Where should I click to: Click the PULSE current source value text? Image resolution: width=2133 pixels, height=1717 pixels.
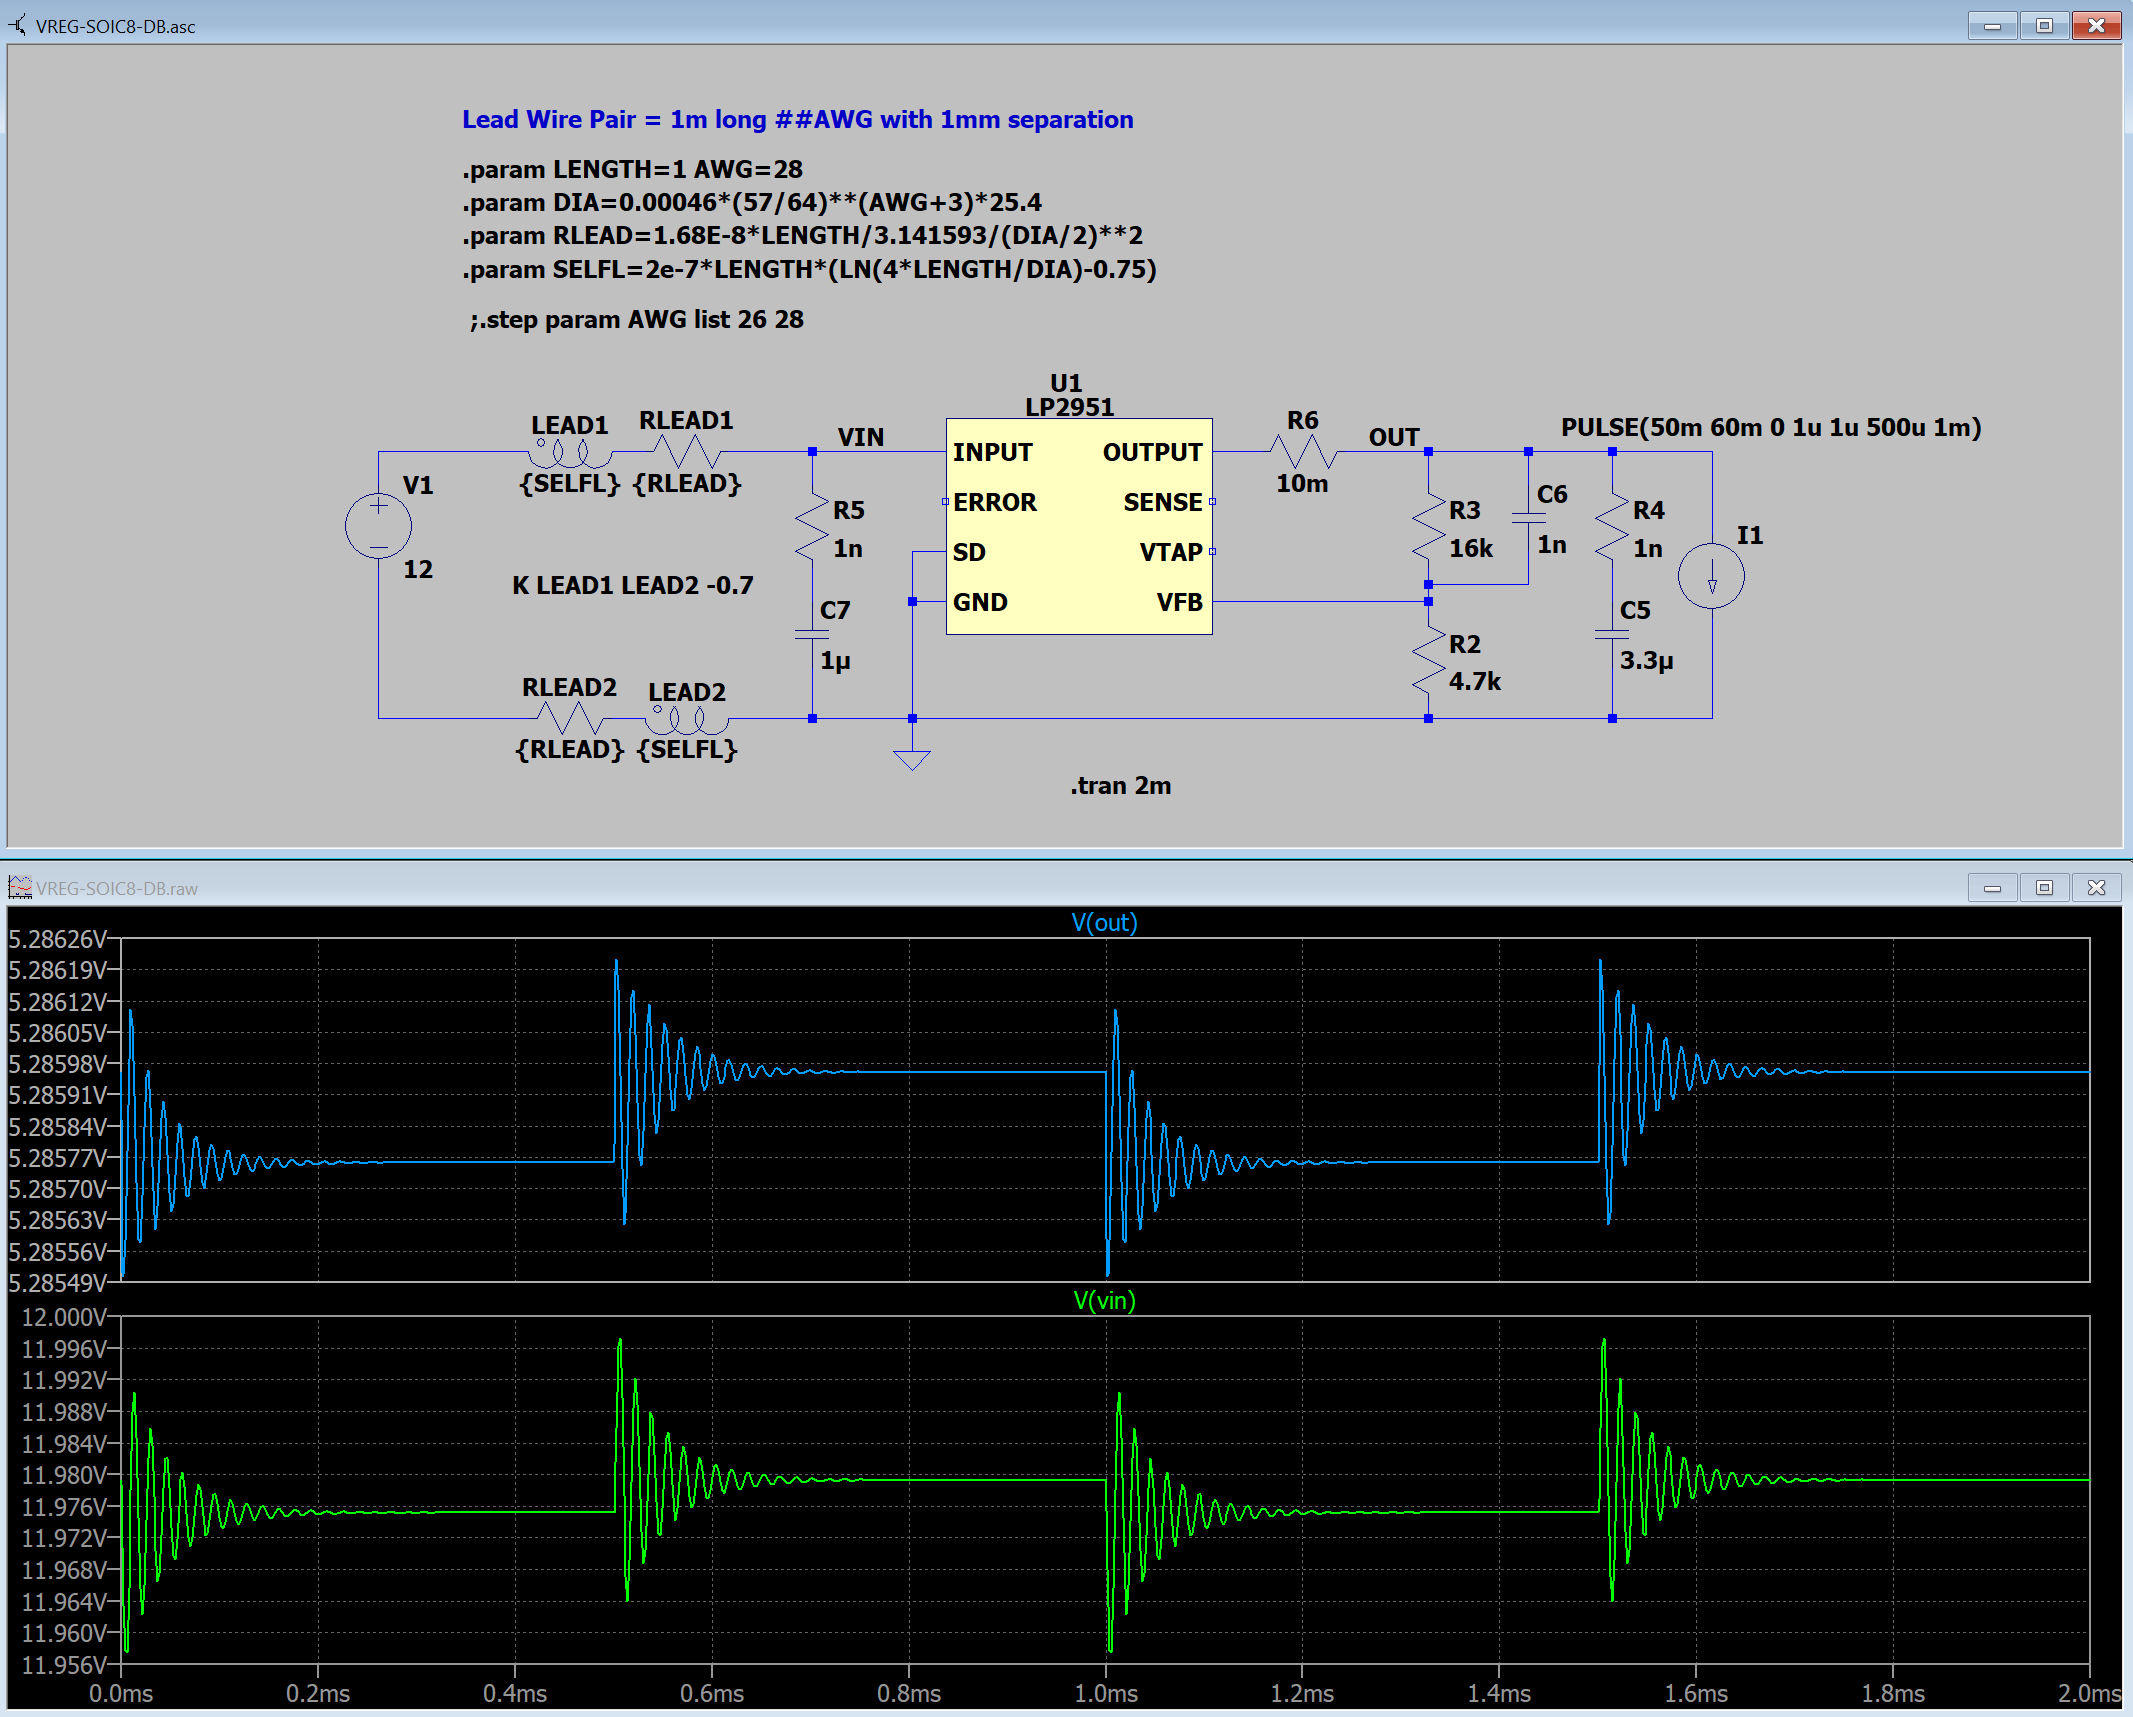1770,428
